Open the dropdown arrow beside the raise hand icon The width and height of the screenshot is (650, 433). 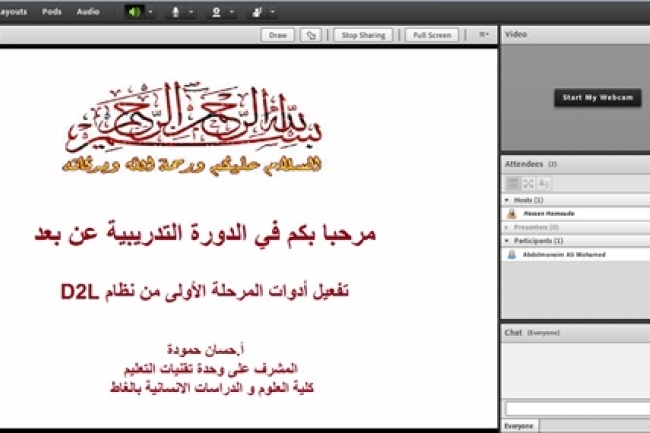point(273,12)
